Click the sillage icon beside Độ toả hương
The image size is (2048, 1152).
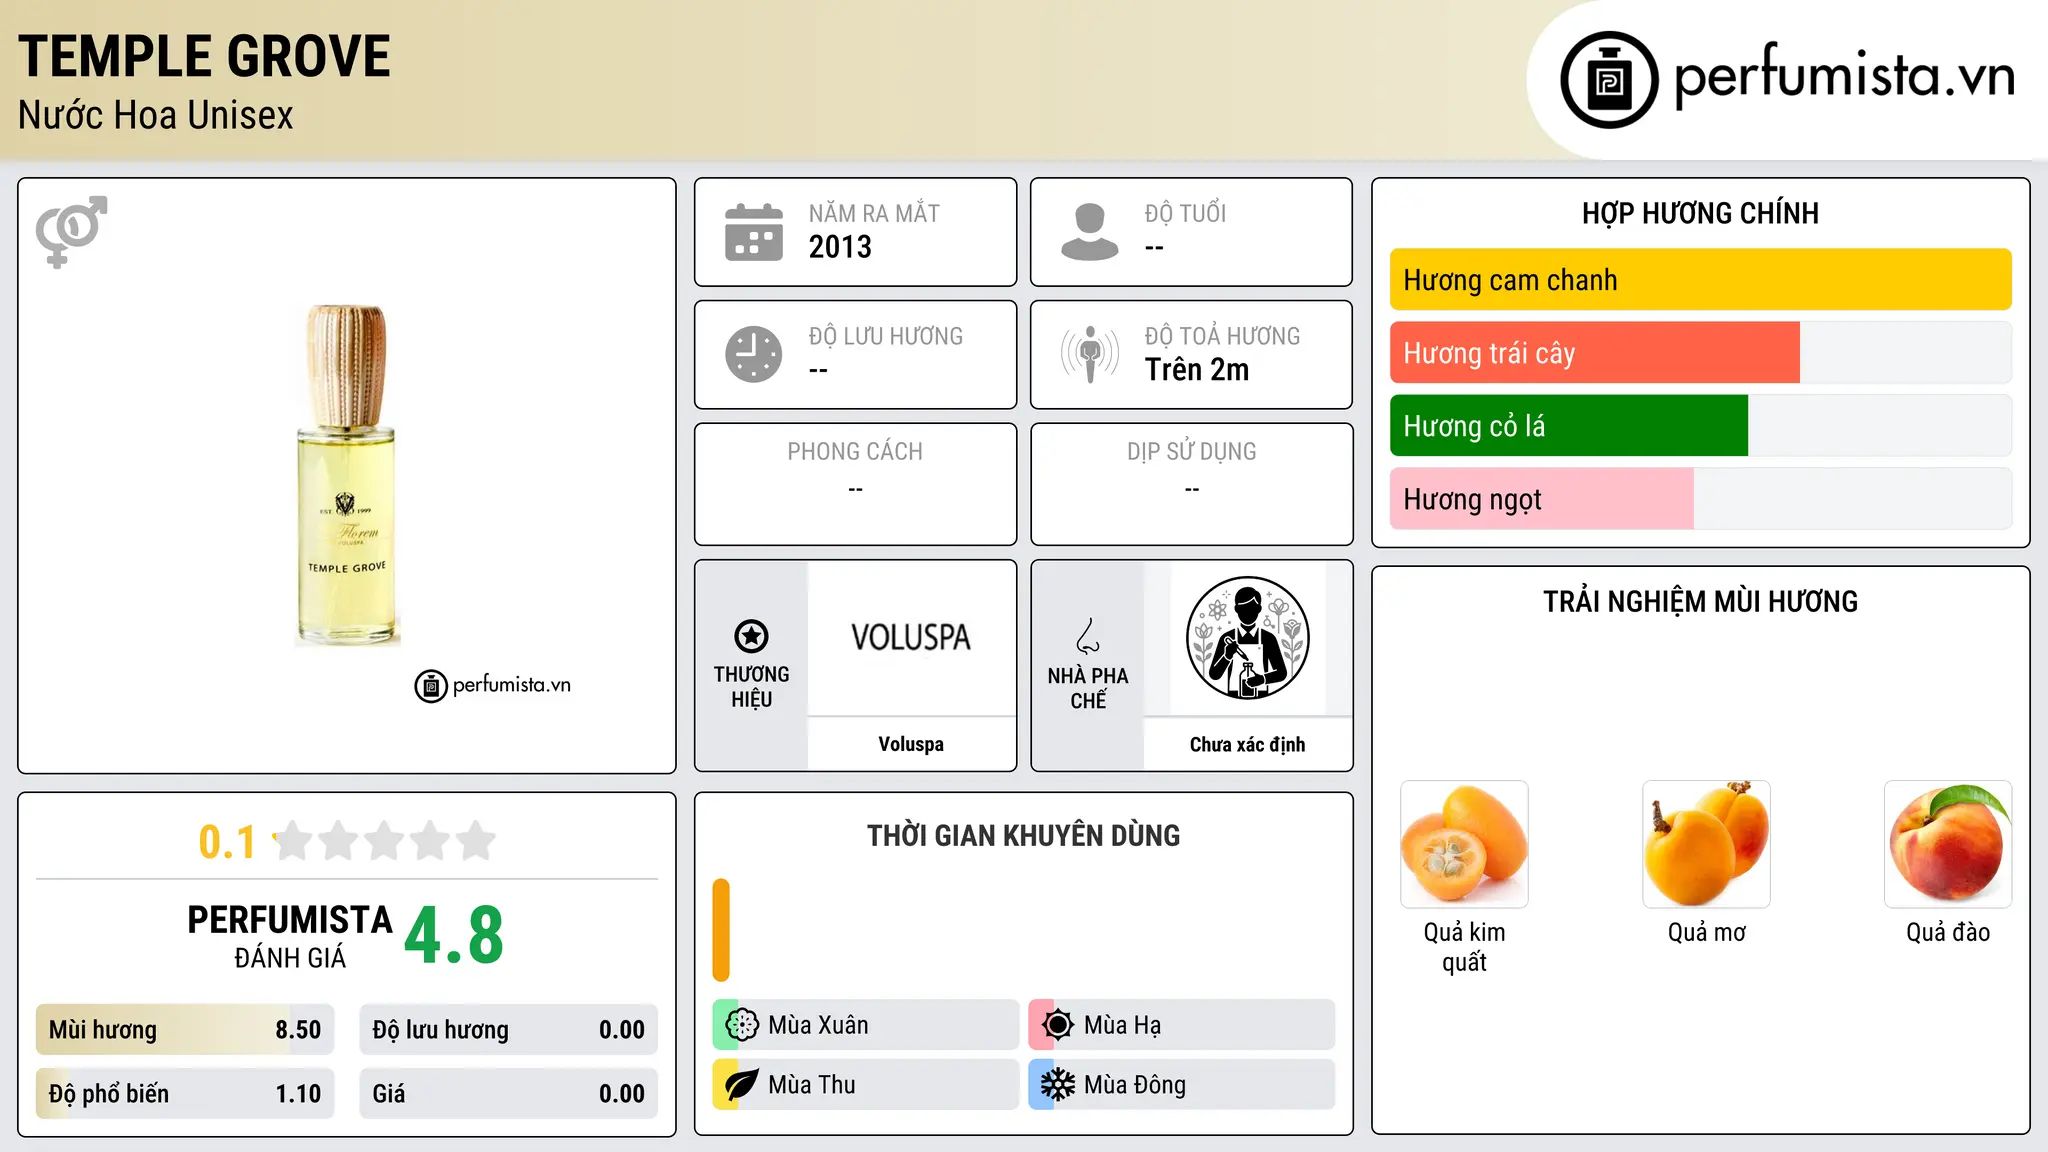coord(1090,354)
